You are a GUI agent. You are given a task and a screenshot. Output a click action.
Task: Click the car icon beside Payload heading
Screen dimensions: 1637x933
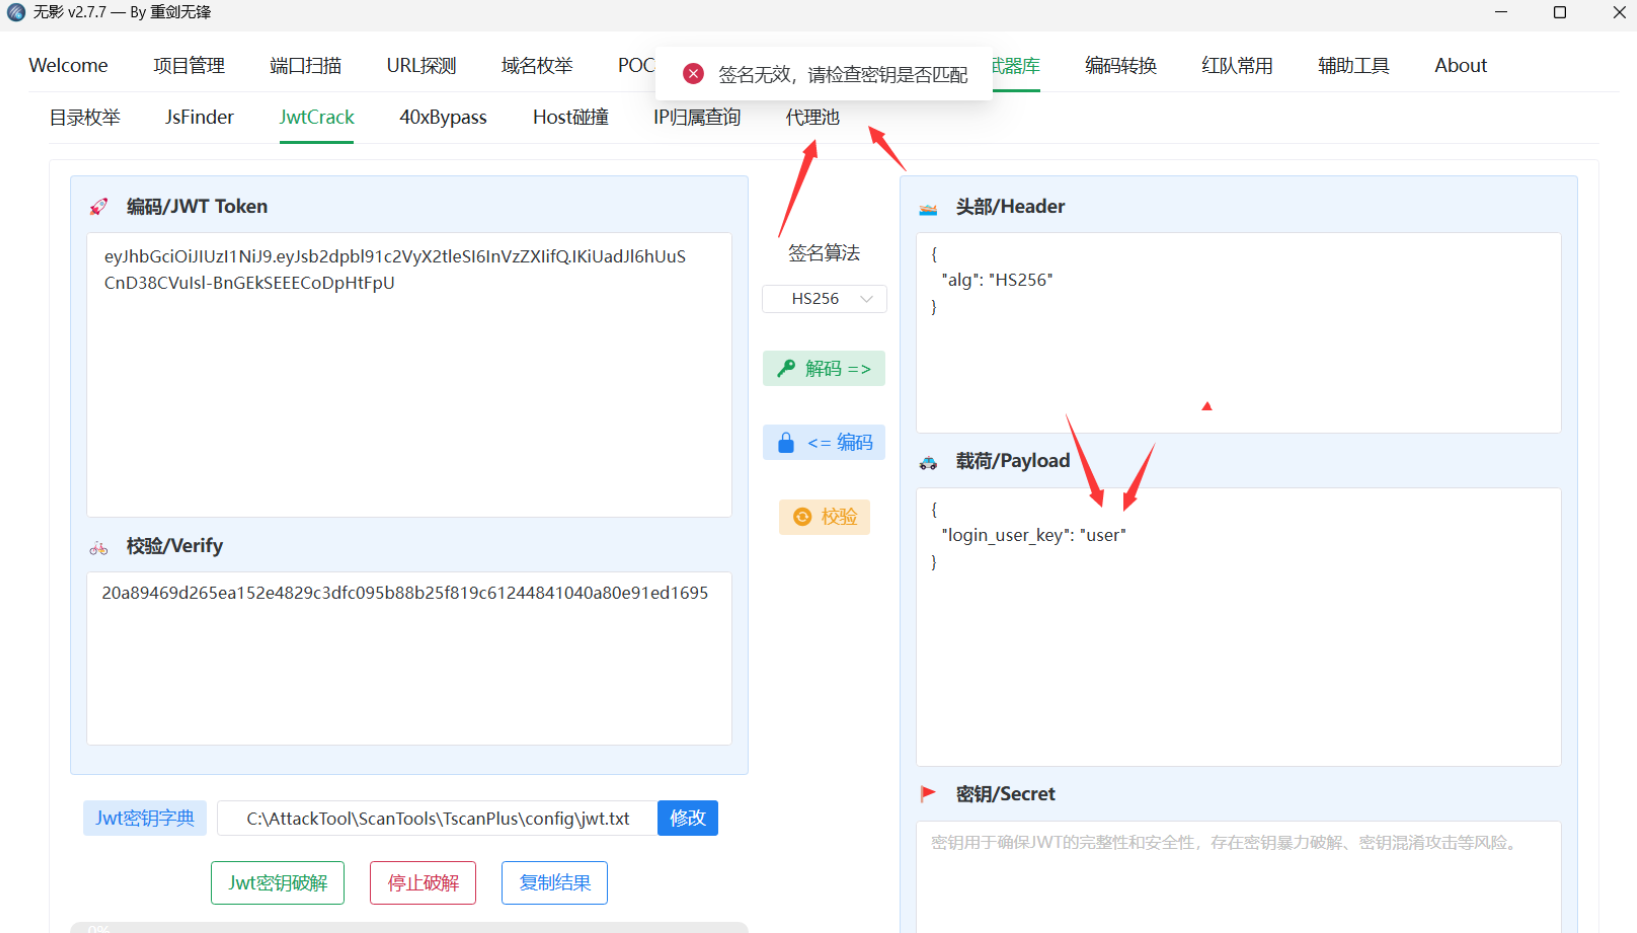[928, 462]
